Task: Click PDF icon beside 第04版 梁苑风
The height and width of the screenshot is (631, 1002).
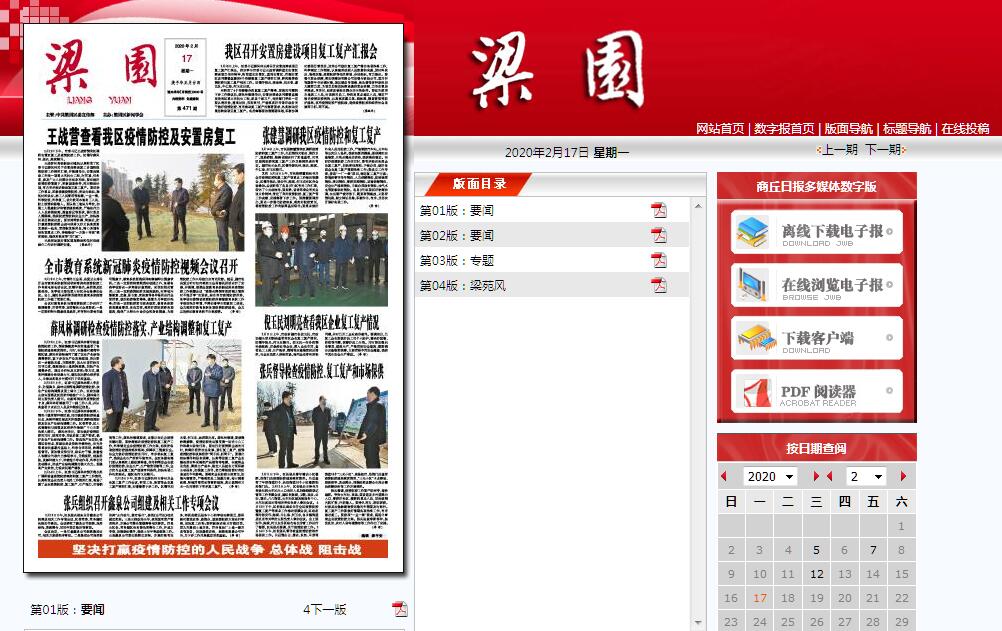Action: pos(659,285)
